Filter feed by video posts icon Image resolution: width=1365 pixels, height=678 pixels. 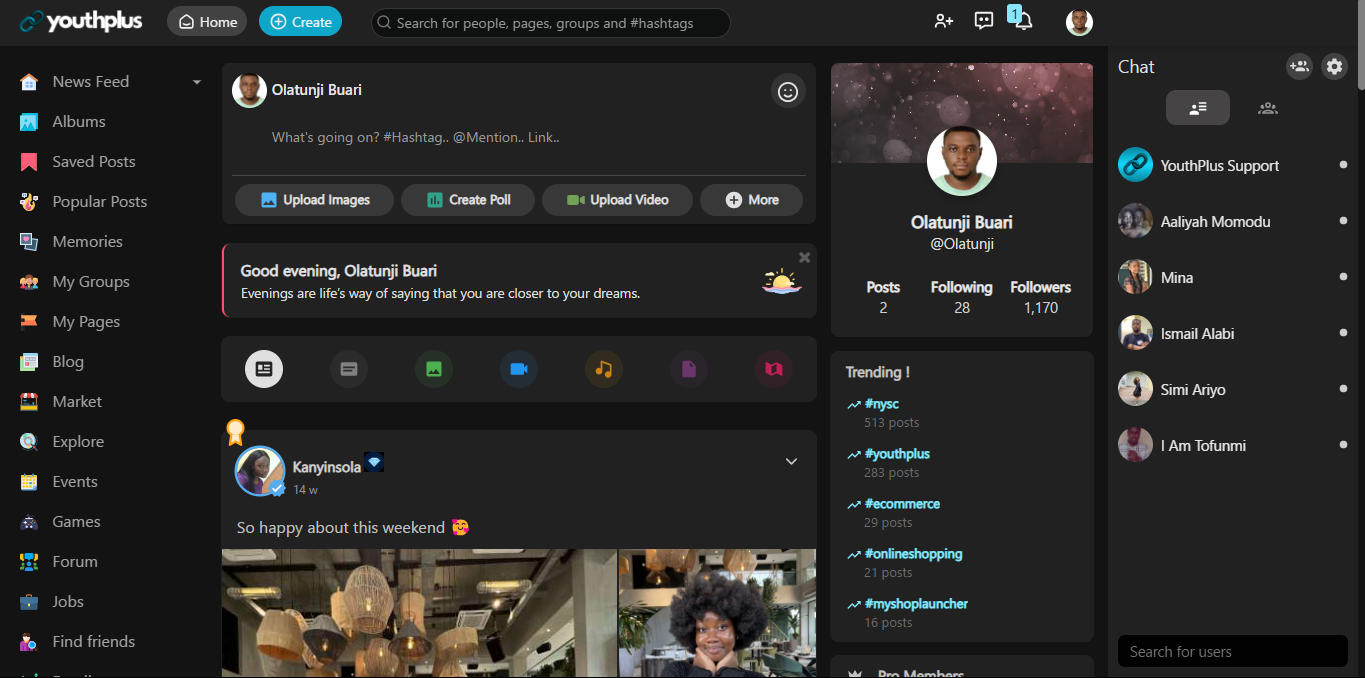518,369
